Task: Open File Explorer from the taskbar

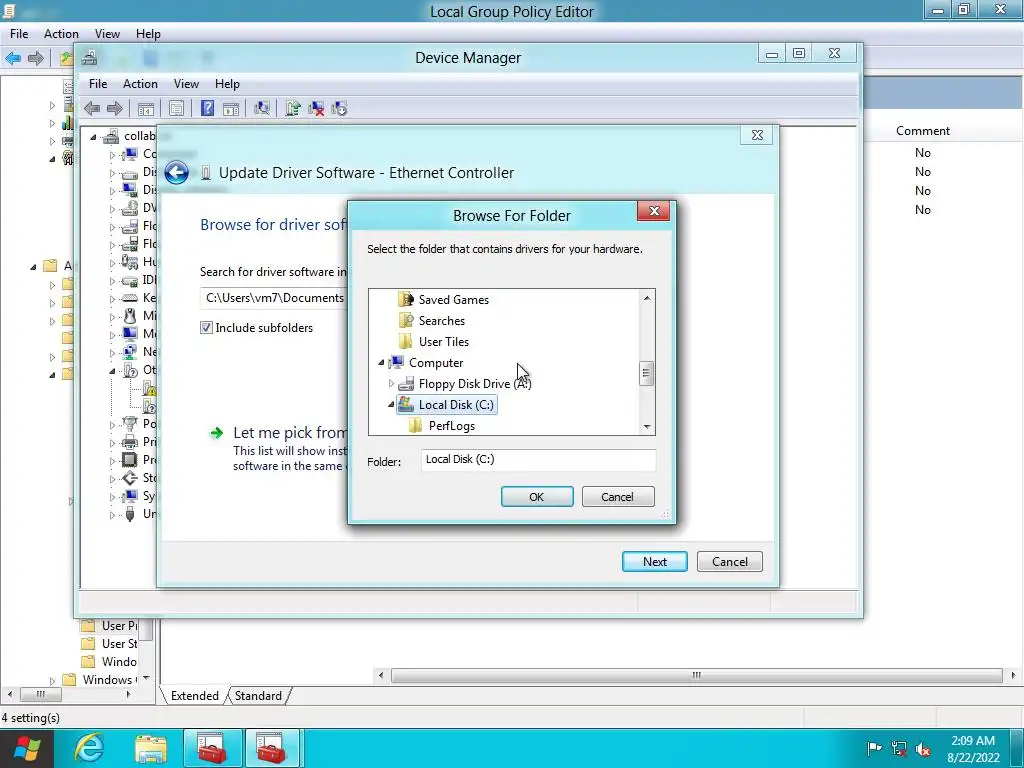Action: click(x=151, y=748)
